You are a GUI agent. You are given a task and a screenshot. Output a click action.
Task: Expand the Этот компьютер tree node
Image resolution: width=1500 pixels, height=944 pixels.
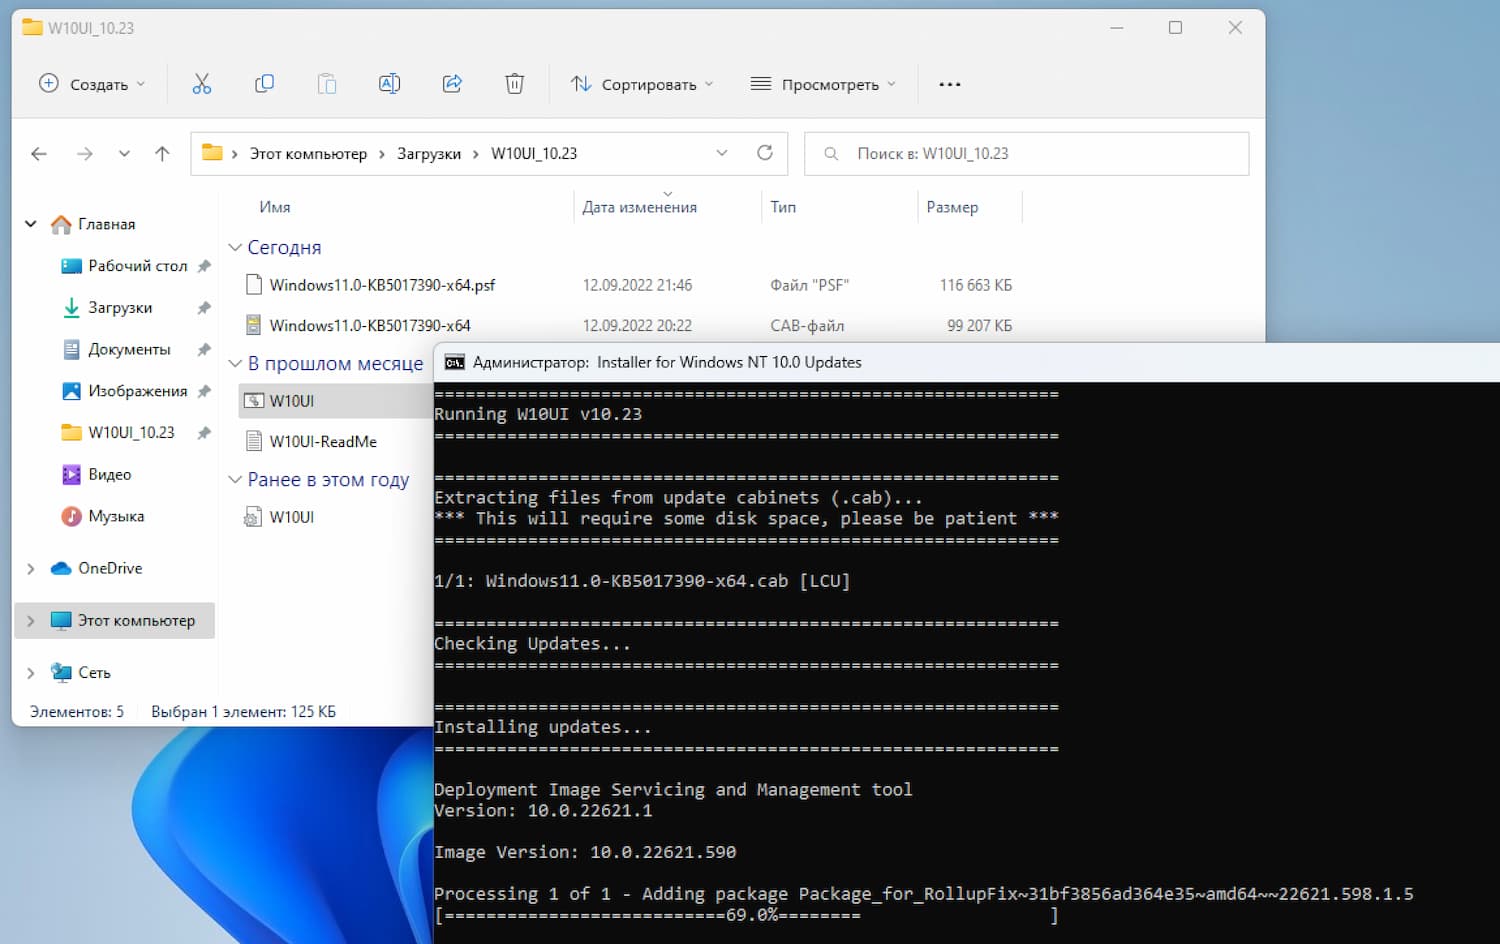[x=31, y=620]
